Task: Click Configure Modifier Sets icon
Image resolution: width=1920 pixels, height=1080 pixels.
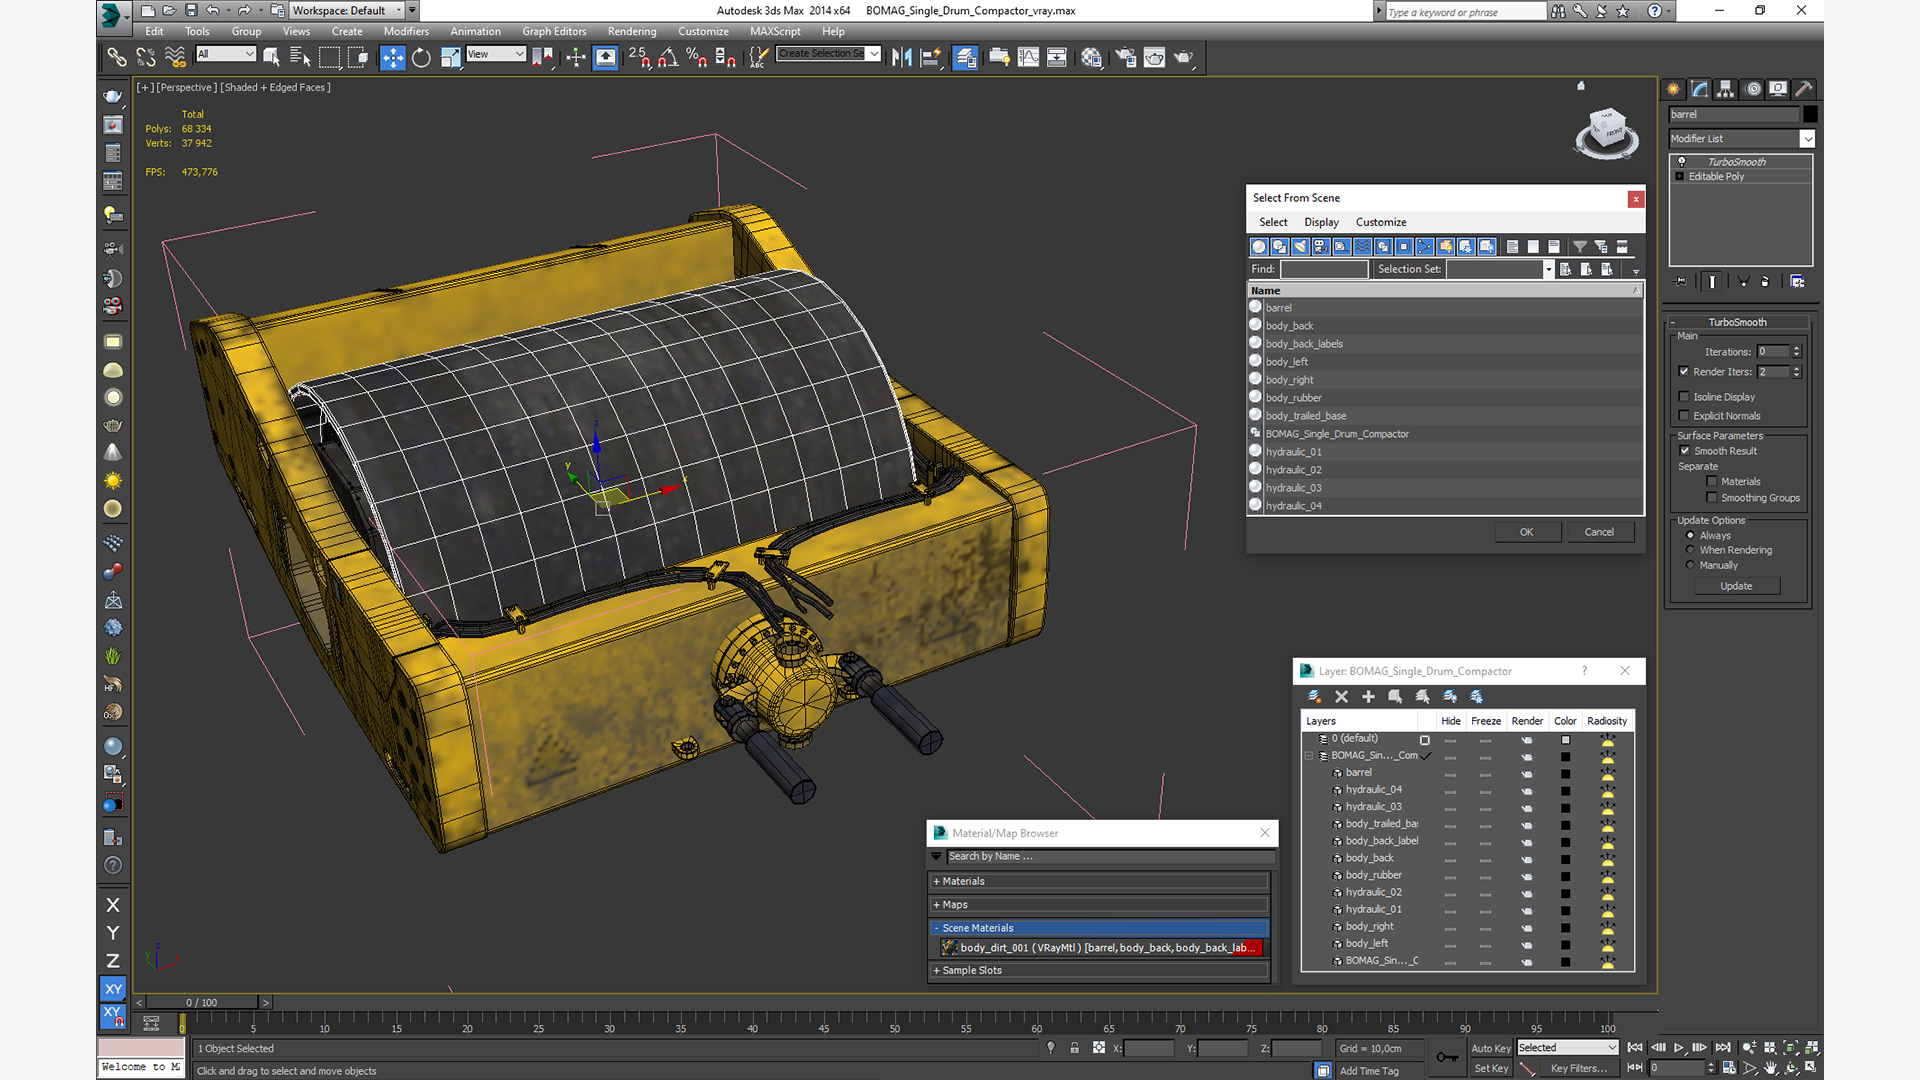Action: [1797, 282]
